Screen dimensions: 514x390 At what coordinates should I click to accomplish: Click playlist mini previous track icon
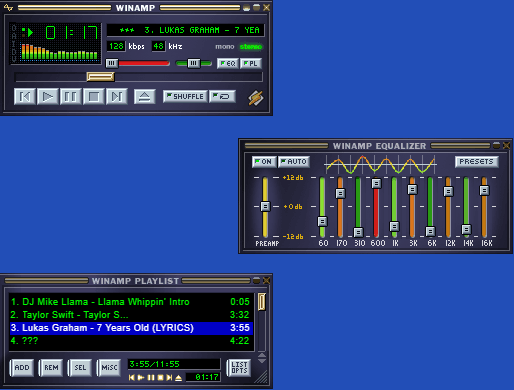132,378
